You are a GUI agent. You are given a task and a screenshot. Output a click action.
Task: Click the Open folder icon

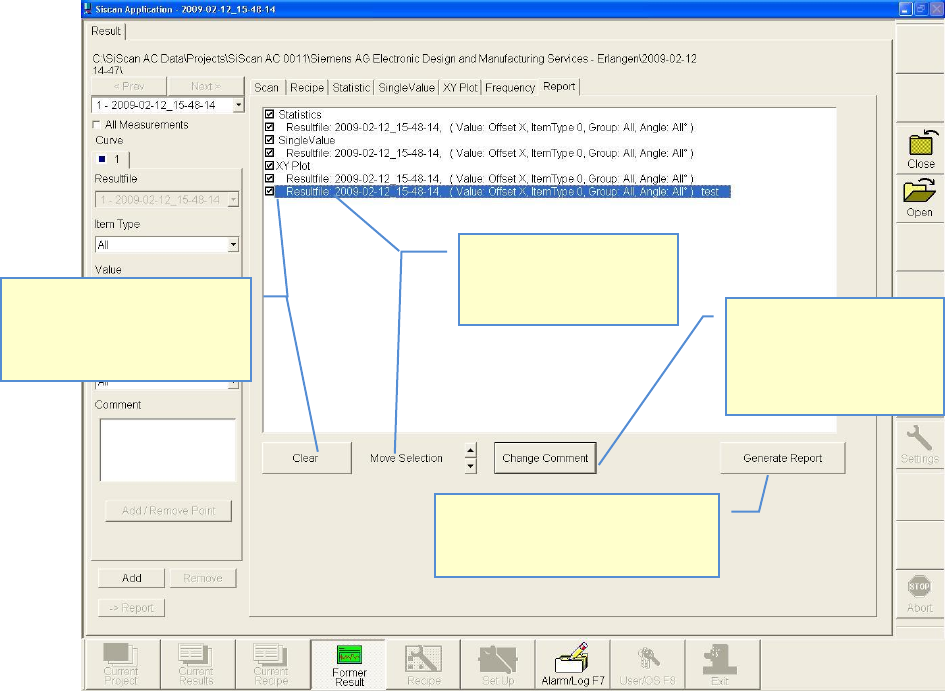tap(920, 193)
